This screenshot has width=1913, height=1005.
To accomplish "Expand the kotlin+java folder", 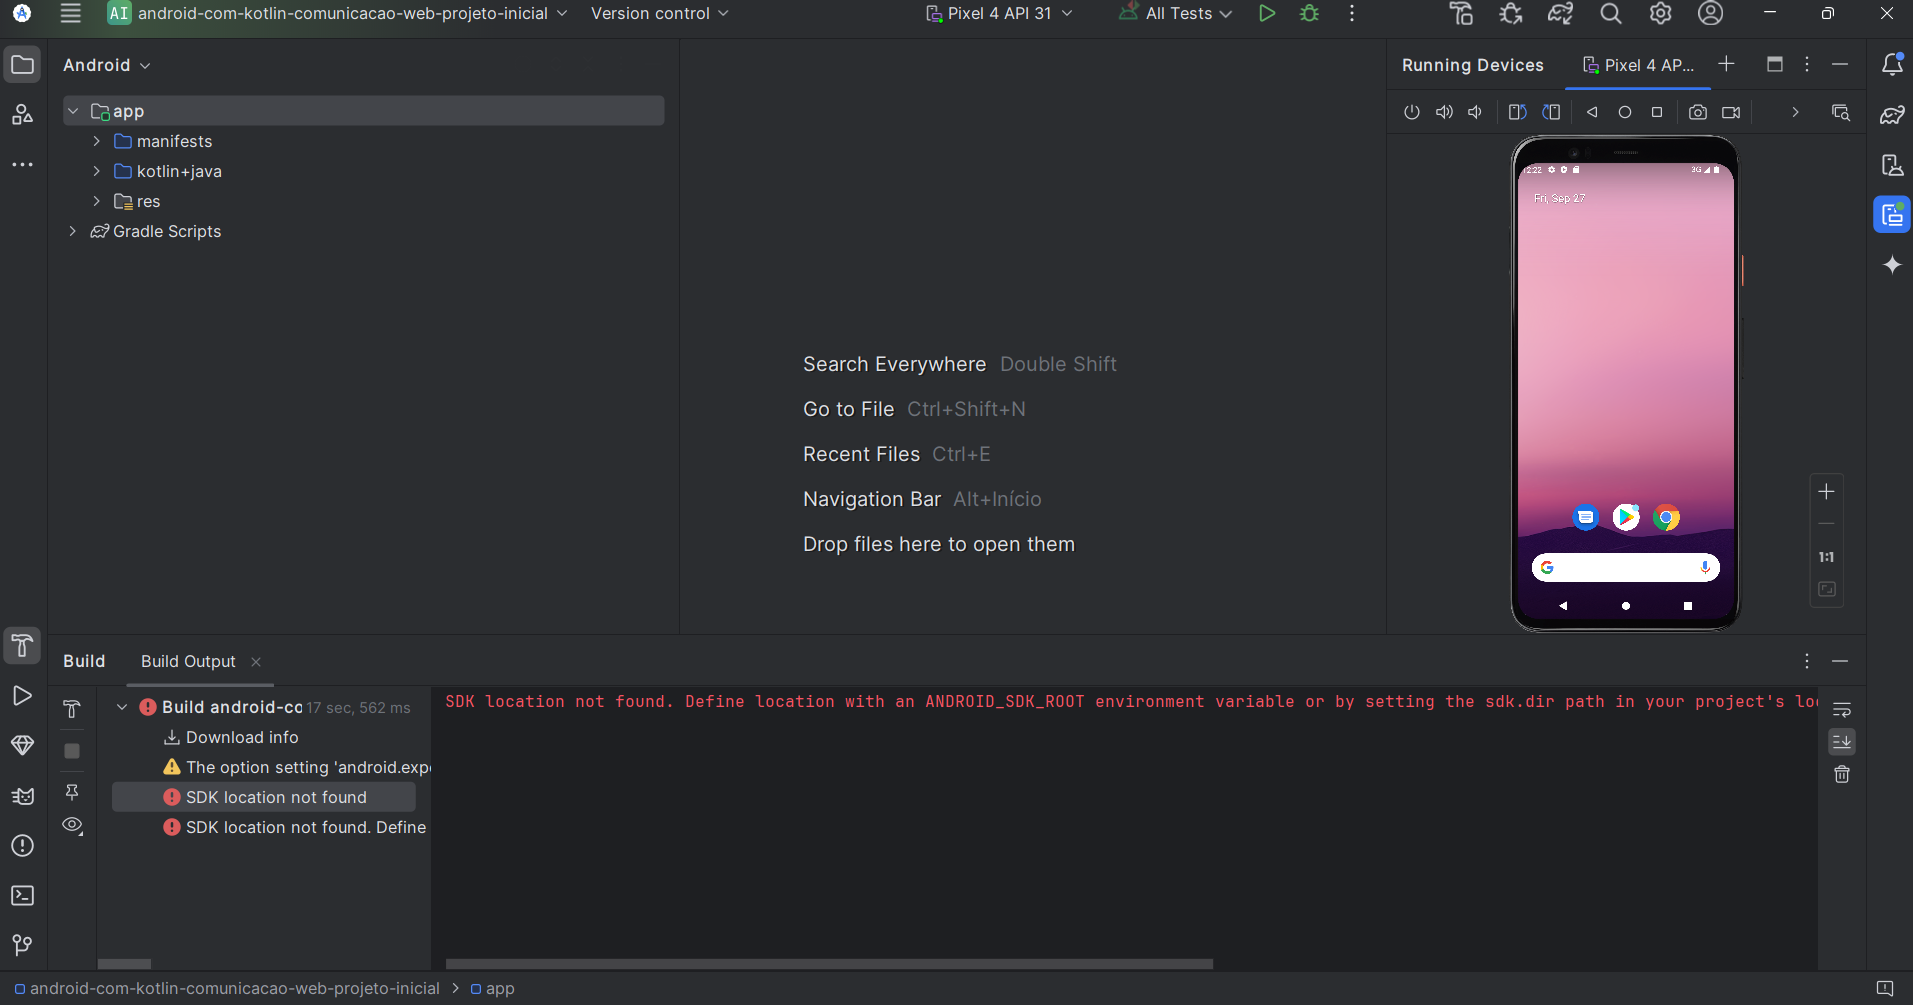I will 97,171.
